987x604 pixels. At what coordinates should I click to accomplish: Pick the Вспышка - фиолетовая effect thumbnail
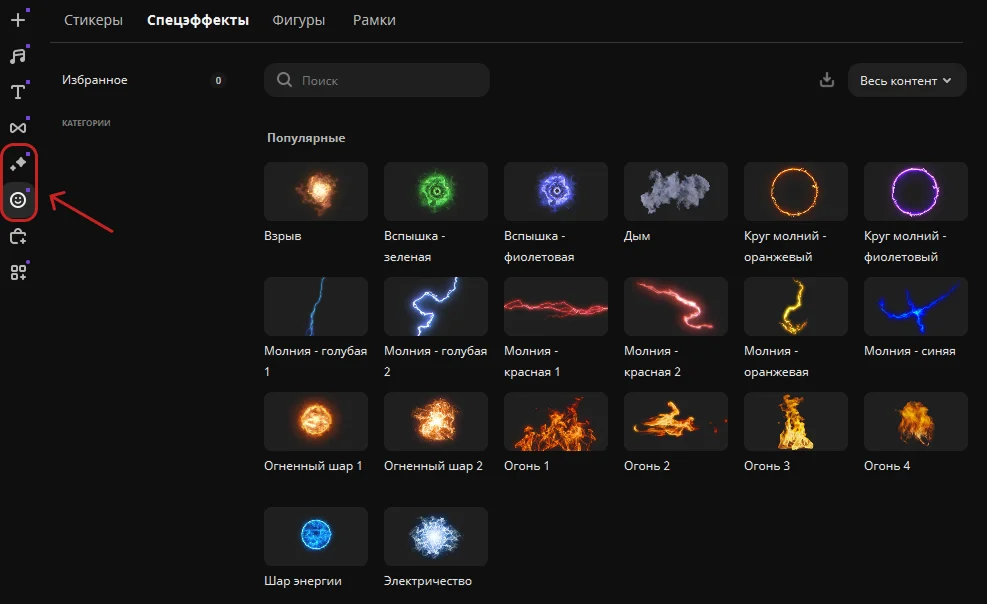[x=556, y=191]
